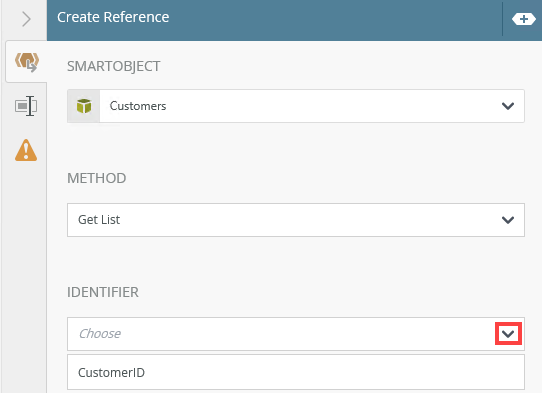Open the SmartObject configuration tab icon

27,62
